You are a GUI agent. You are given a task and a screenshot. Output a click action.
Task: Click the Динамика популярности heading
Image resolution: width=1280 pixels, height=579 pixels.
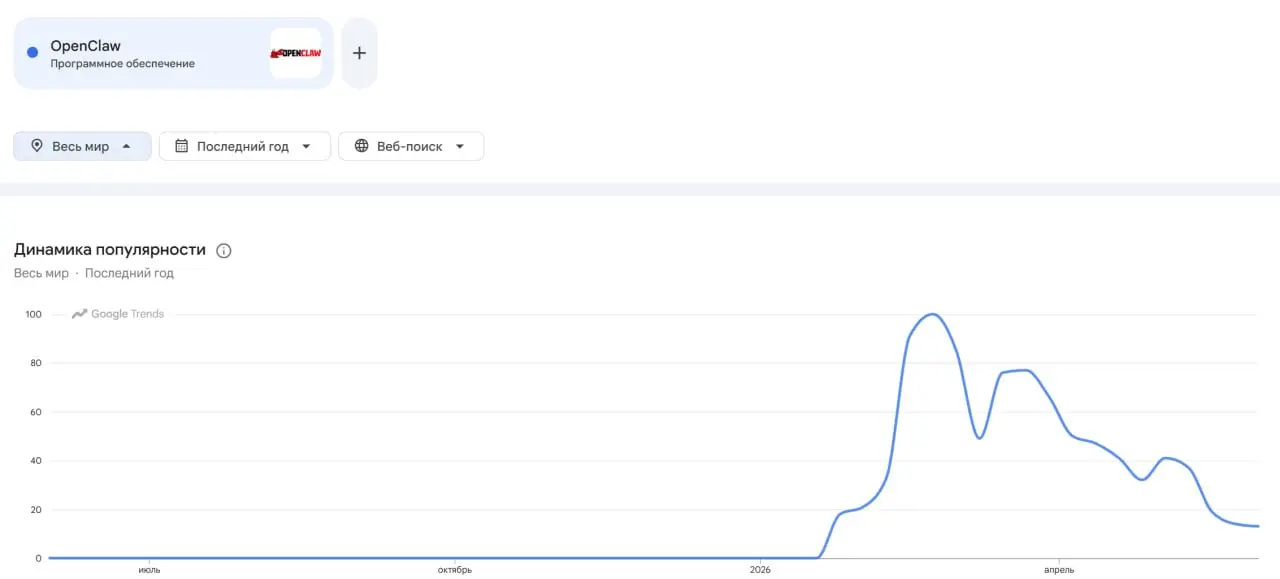click(x=110, y=250)
